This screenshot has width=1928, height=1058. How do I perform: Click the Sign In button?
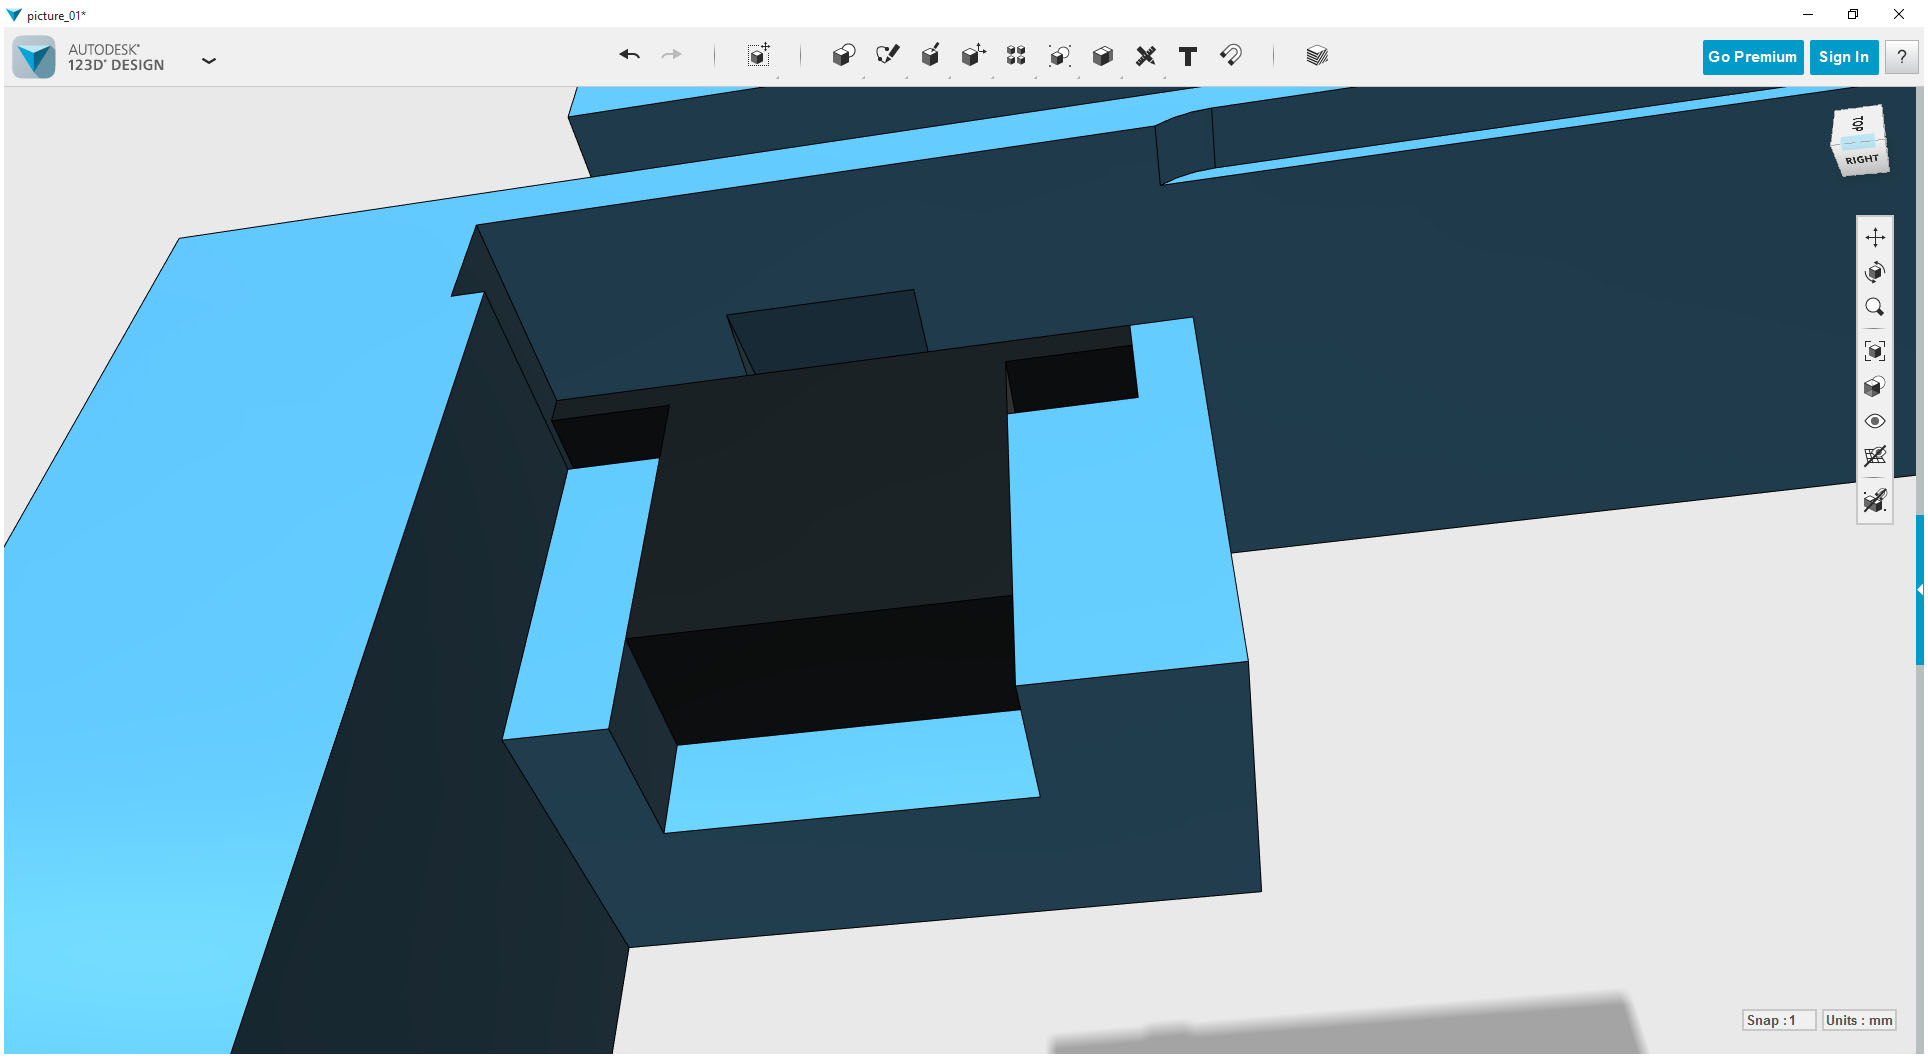[x=1843, y=57]
